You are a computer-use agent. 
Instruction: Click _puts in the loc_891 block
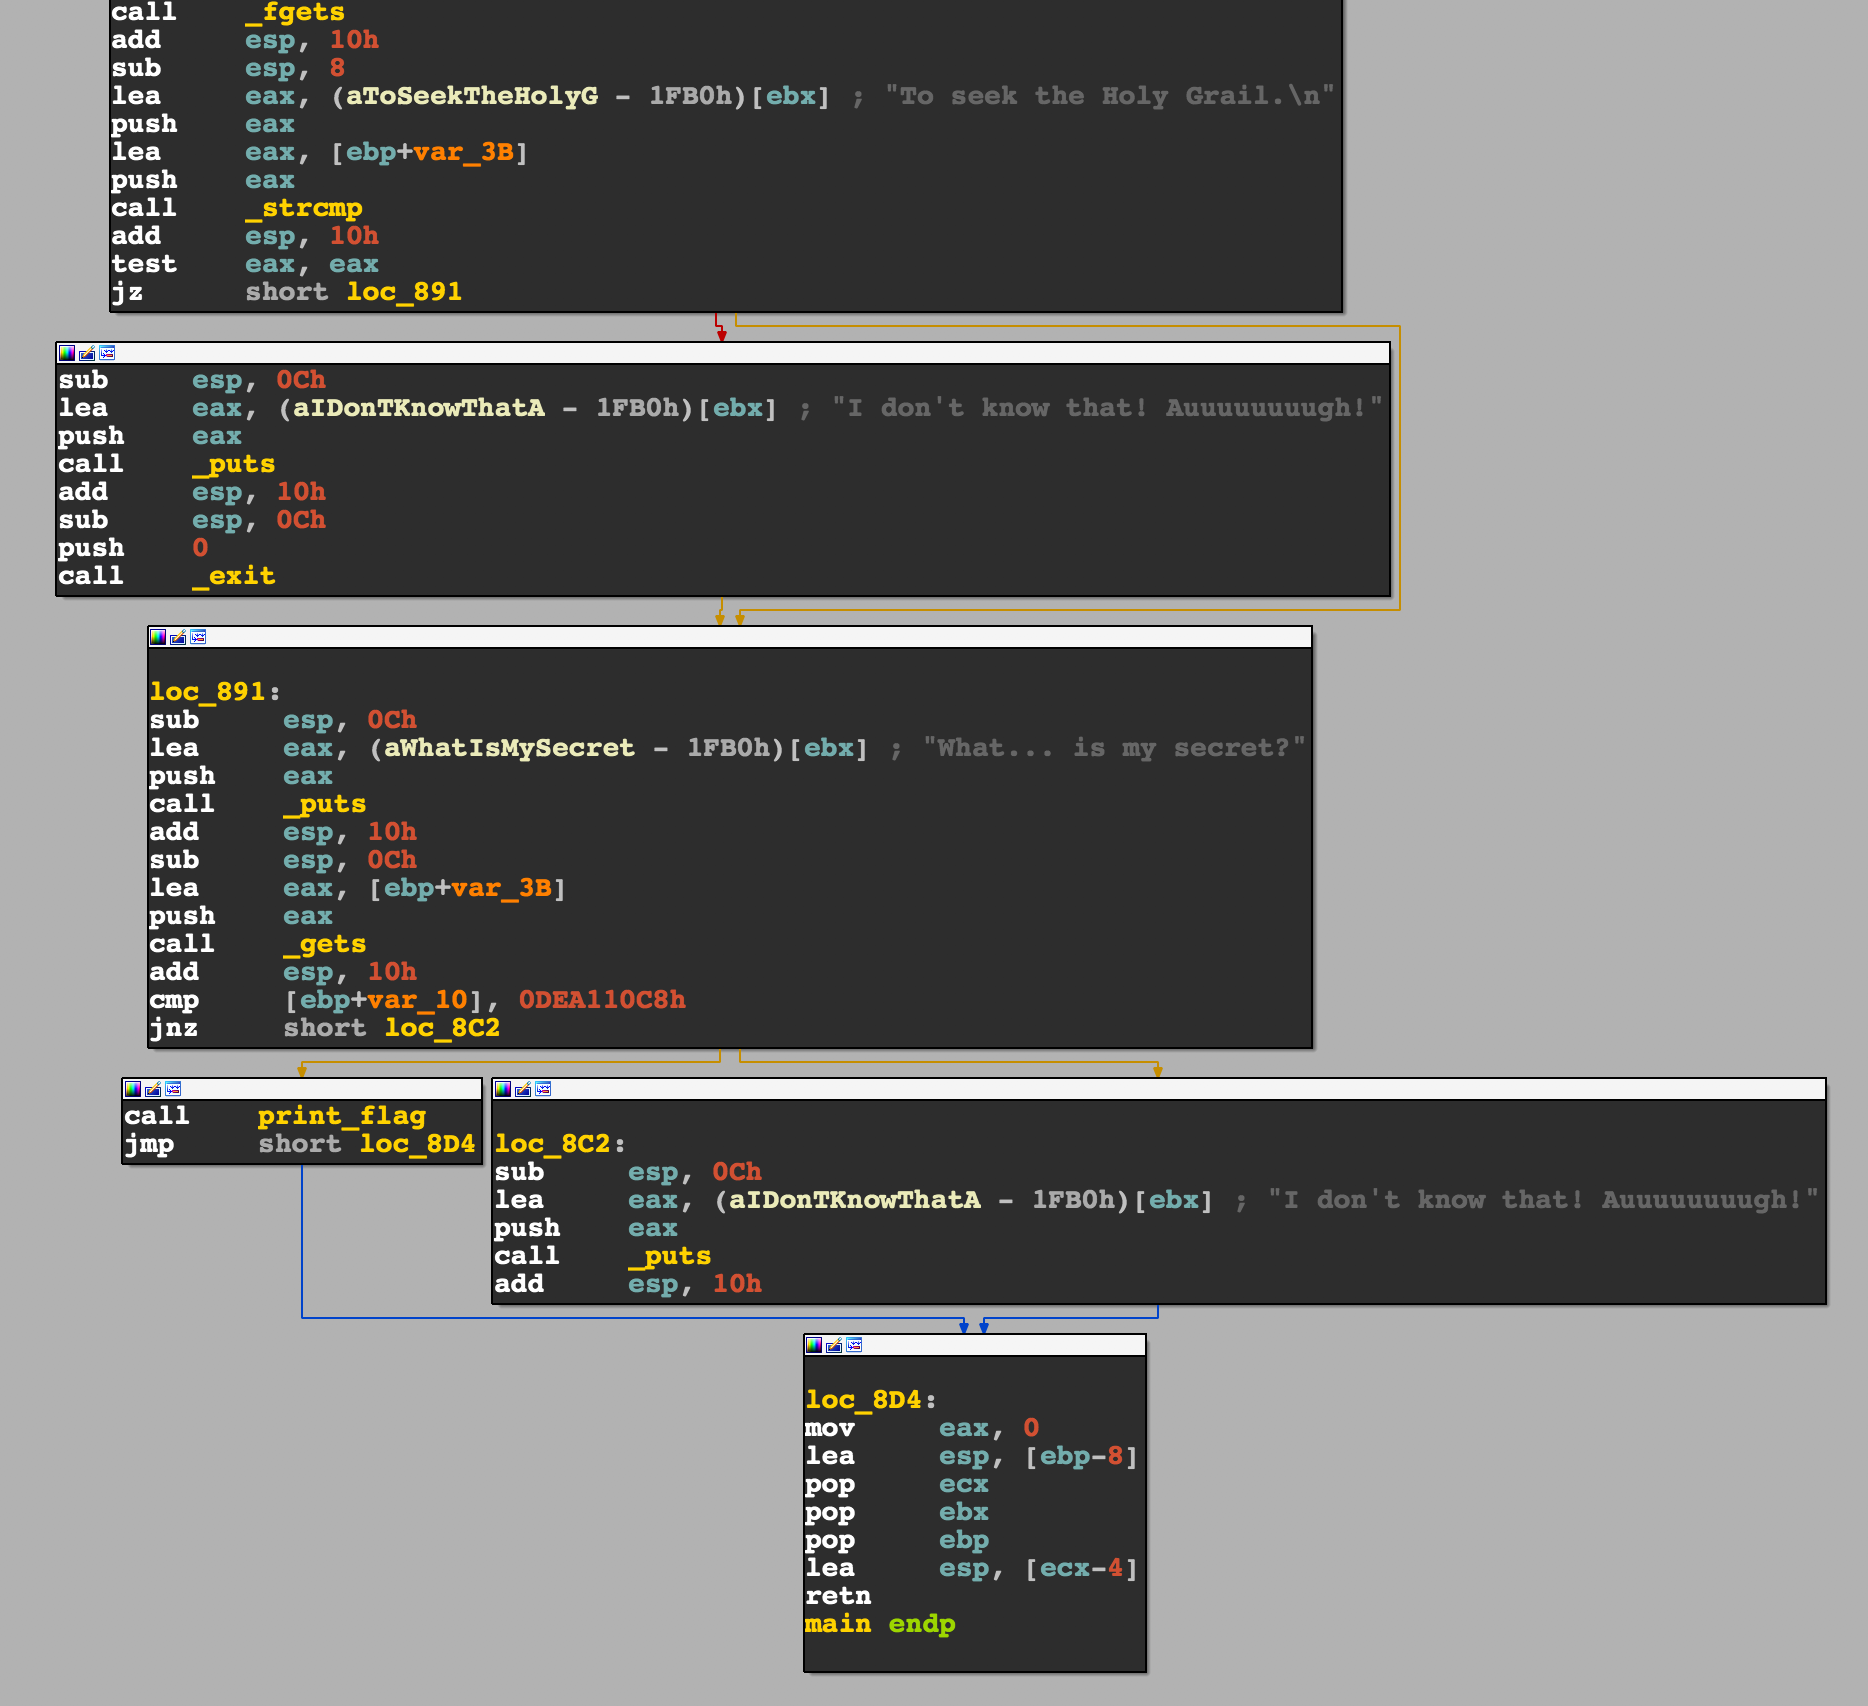coord(325,804)
